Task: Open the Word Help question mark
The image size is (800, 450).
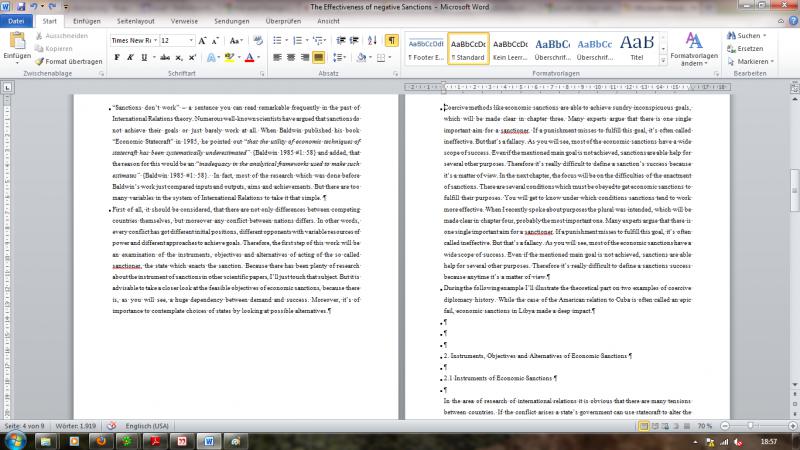Action: click(x=789, y=20)
